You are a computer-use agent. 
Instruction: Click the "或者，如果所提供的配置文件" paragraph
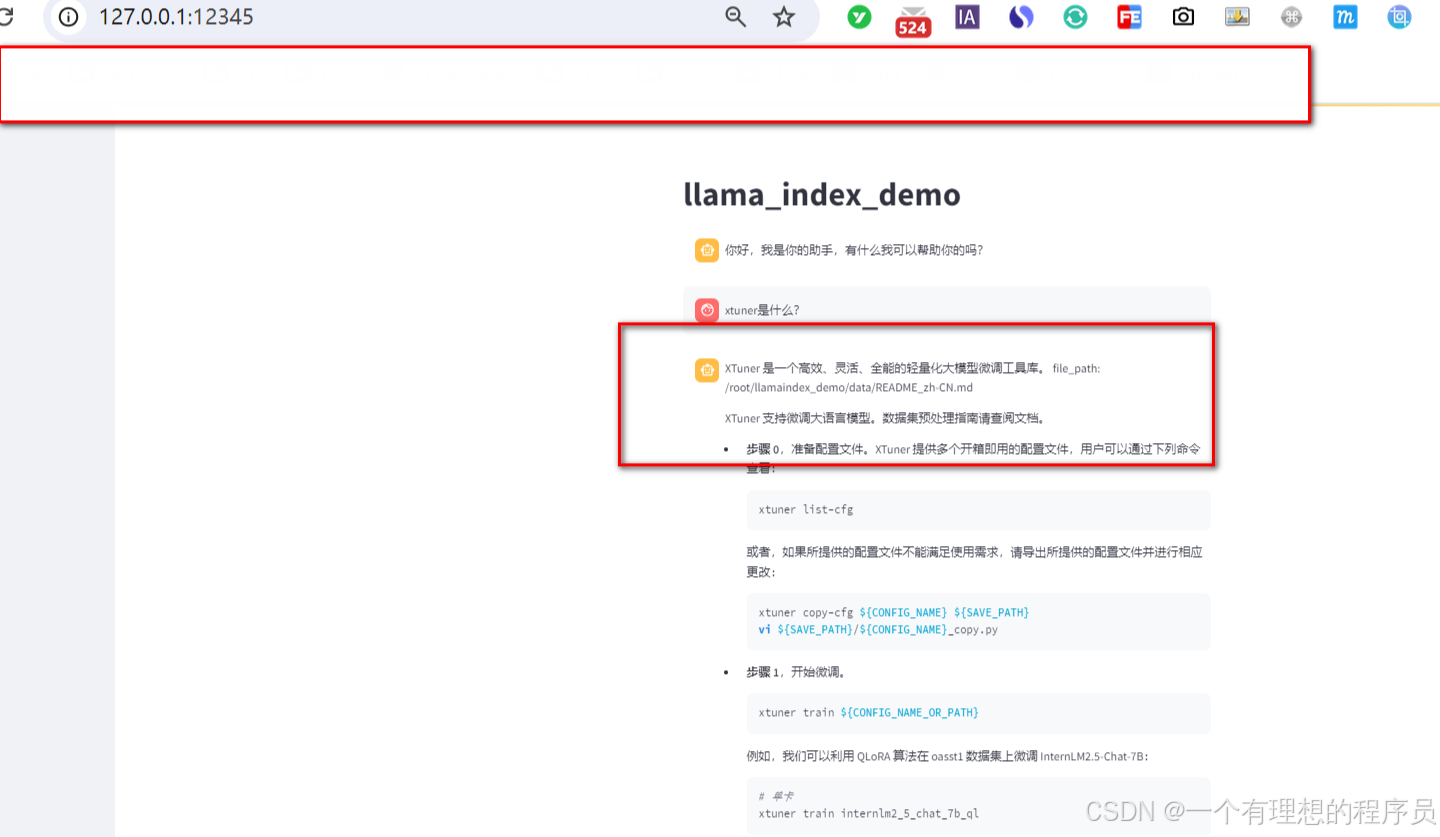pyautogui.click(x=974, y=562)
